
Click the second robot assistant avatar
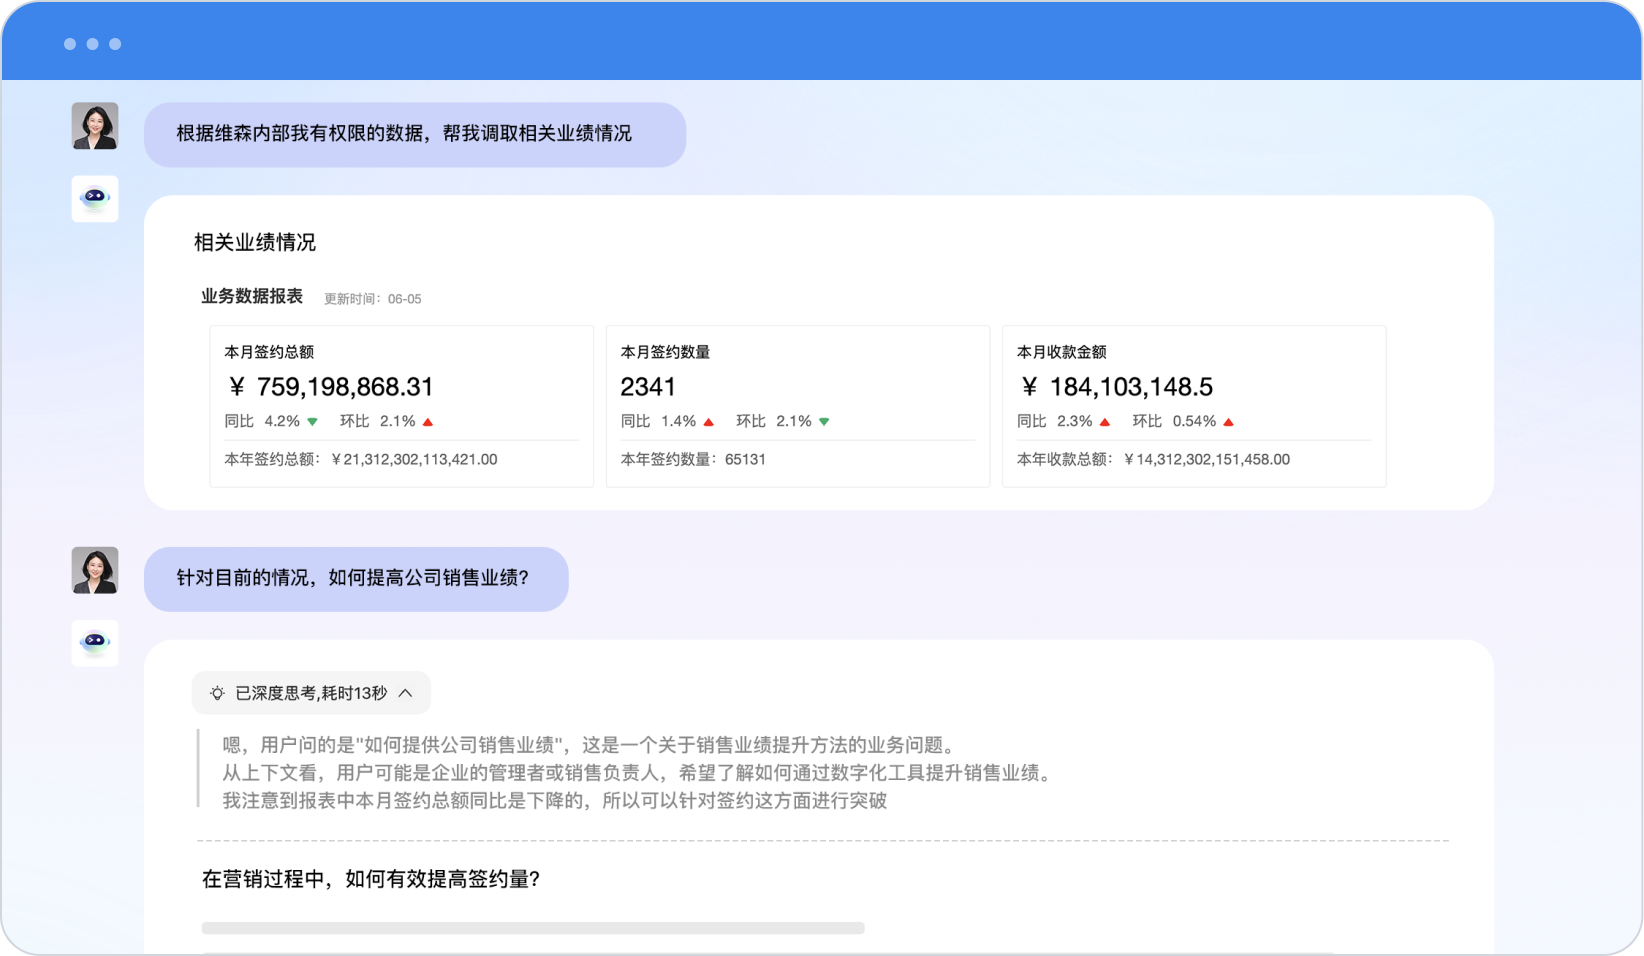point(95,642)
